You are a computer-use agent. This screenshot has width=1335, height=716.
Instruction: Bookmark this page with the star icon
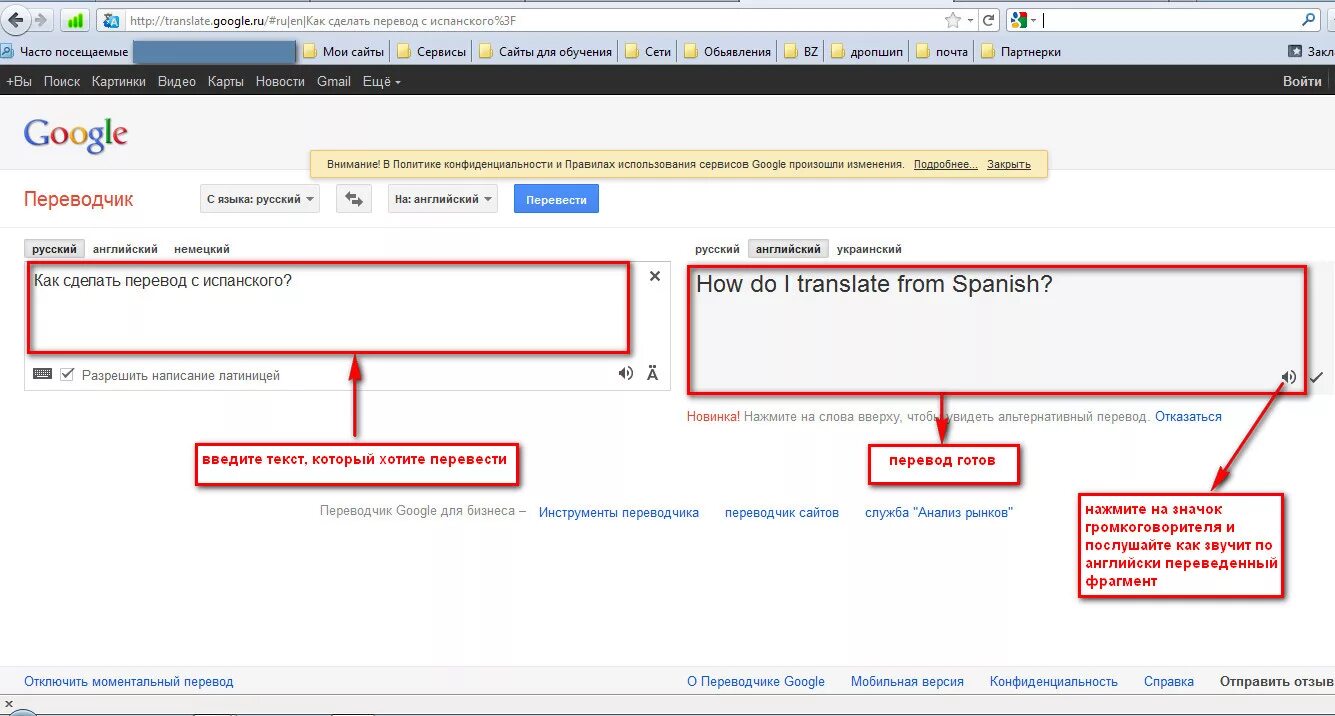point(953,20)
